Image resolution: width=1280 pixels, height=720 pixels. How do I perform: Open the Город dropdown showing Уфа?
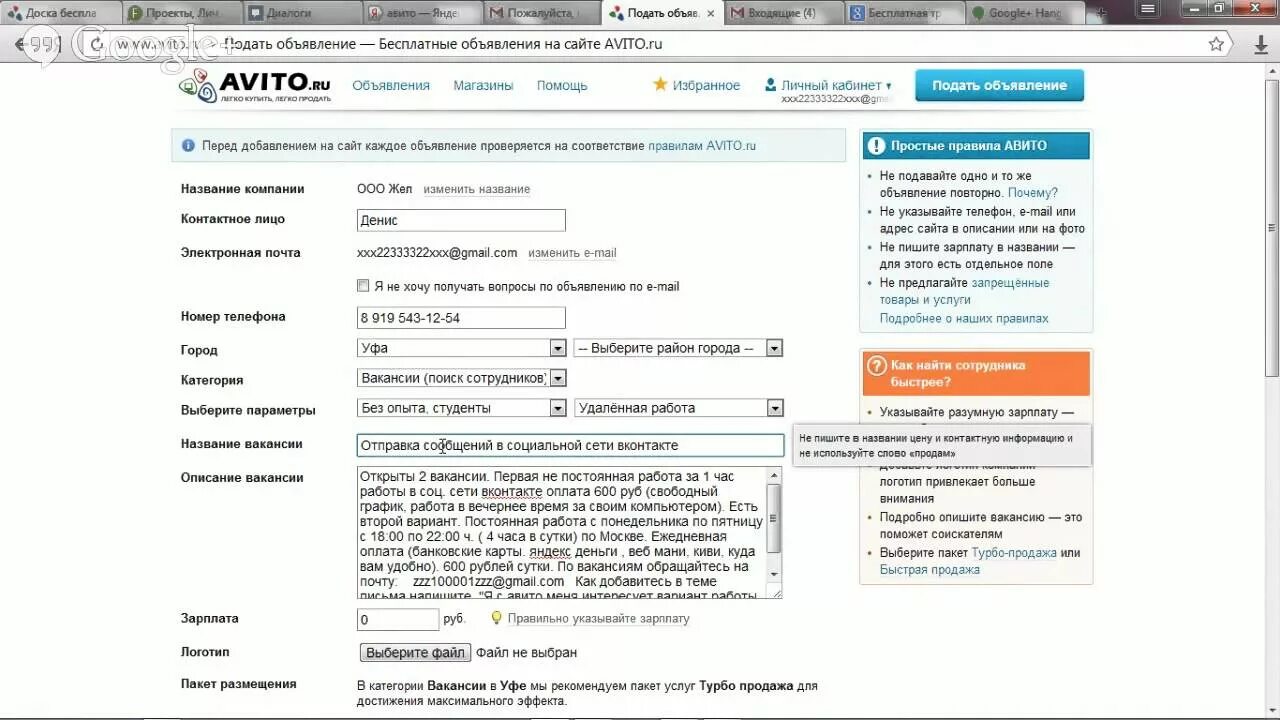coord(462,348)
